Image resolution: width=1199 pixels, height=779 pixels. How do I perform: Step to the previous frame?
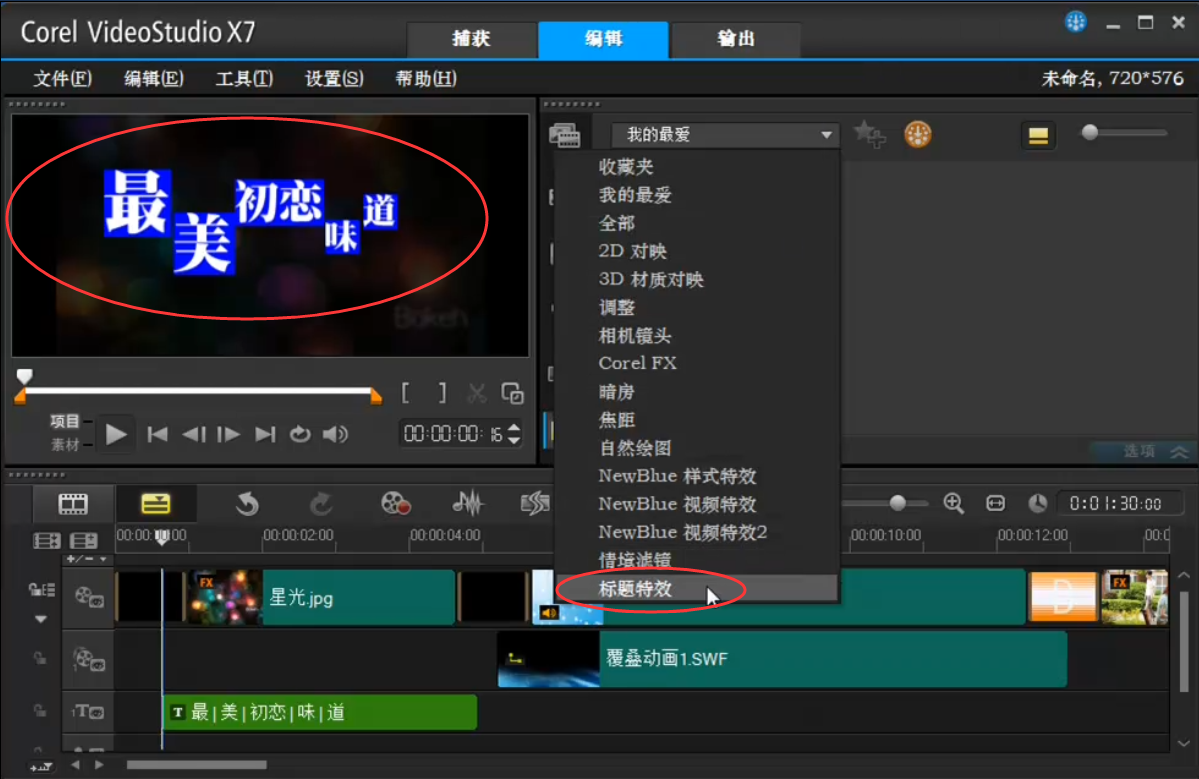pos(193,434)
